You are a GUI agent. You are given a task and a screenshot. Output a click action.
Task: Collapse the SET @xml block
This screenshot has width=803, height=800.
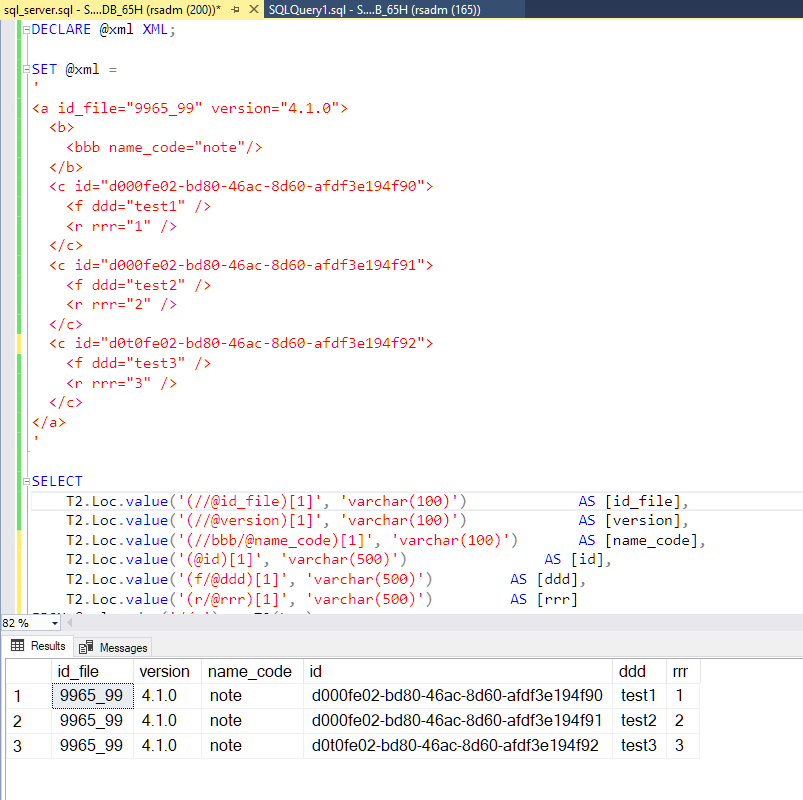[27, 69]
